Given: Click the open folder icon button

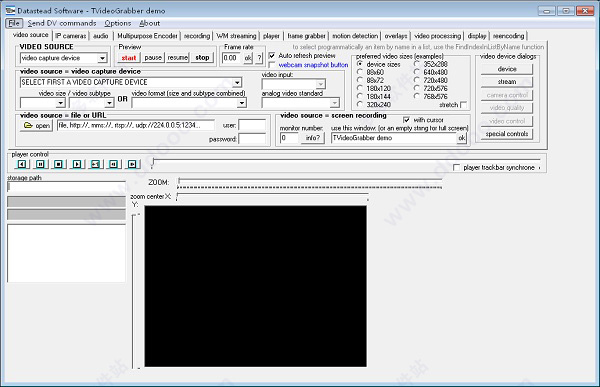Looking at the screenshot, I should 36,126.
